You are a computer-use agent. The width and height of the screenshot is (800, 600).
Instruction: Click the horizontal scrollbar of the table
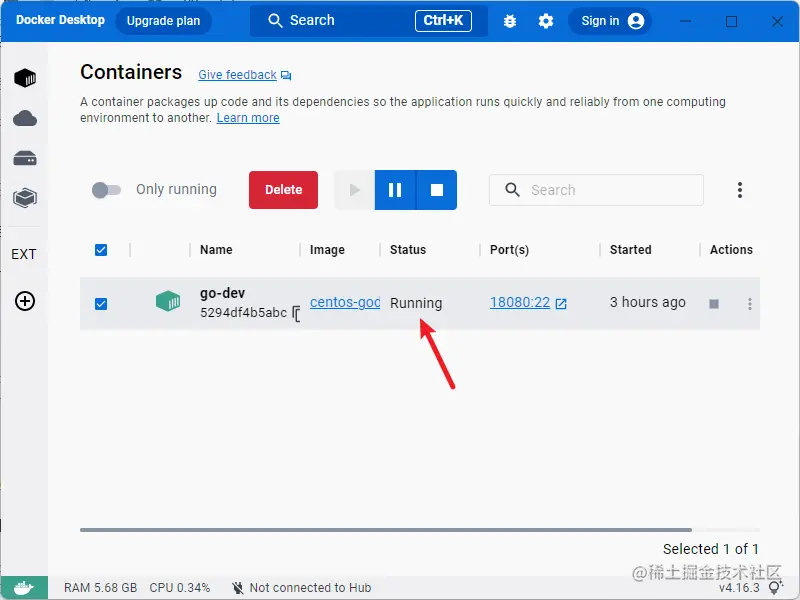[x=386, y=530]
